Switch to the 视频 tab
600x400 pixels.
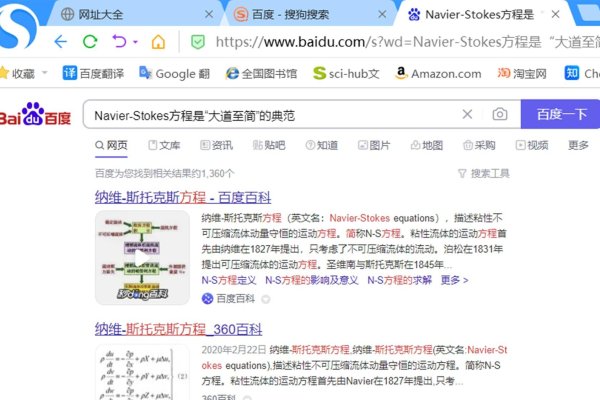532,145
